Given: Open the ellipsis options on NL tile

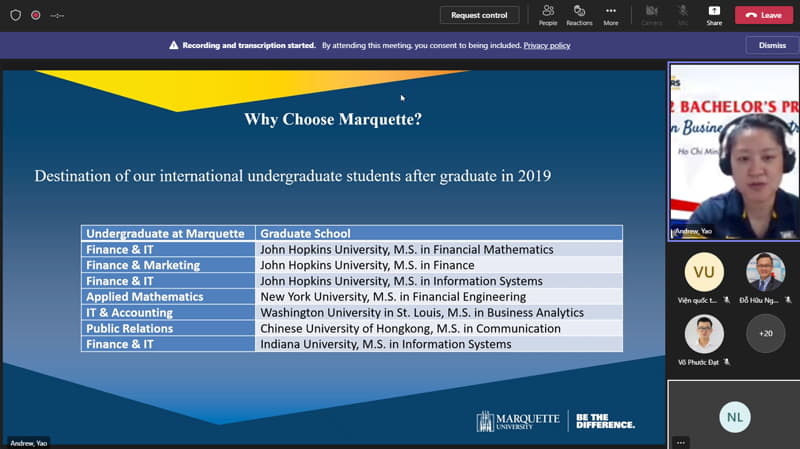Looking at the screenshot, I should 681,441.
